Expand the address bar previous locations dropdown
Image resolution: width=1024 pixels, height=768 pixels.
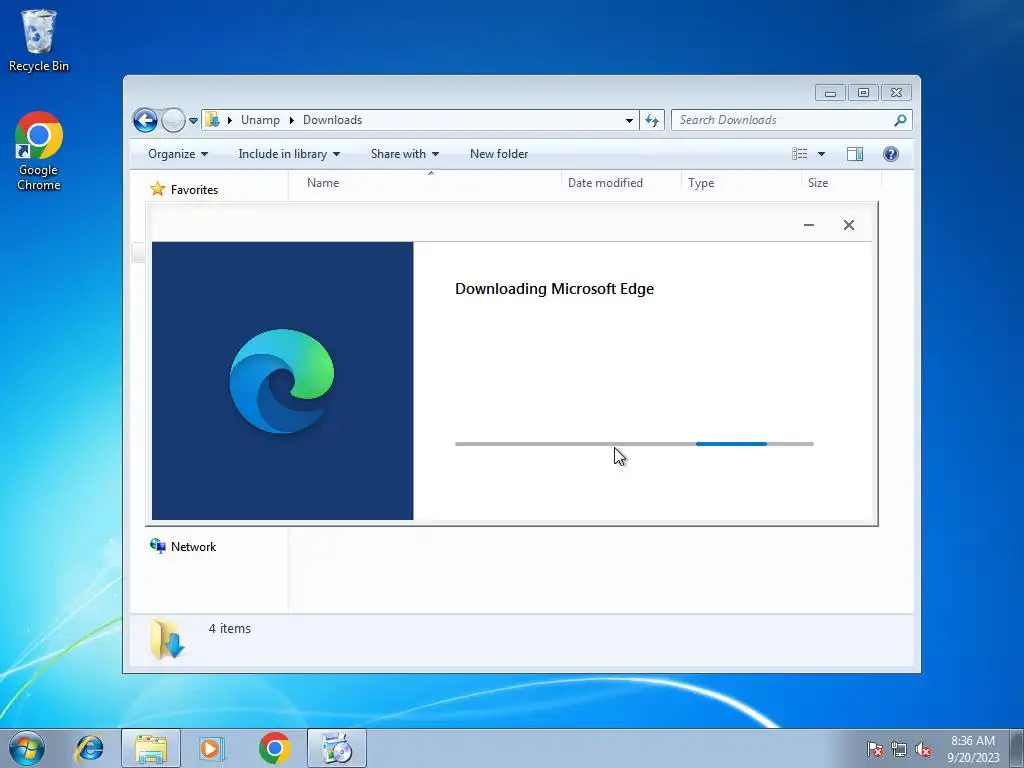[x=629, y=120]
